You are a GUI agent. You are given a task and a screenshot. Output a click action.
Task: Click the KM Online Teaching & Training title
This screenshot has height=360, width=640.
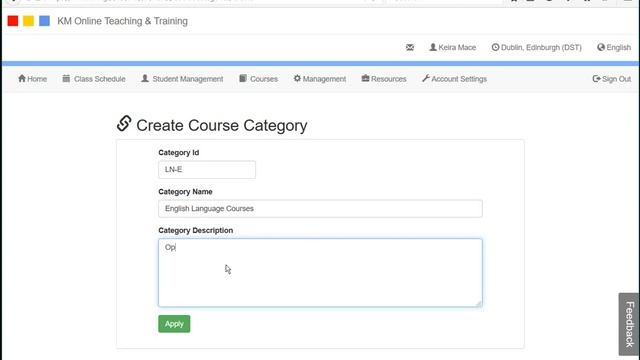tap(122, 21)
